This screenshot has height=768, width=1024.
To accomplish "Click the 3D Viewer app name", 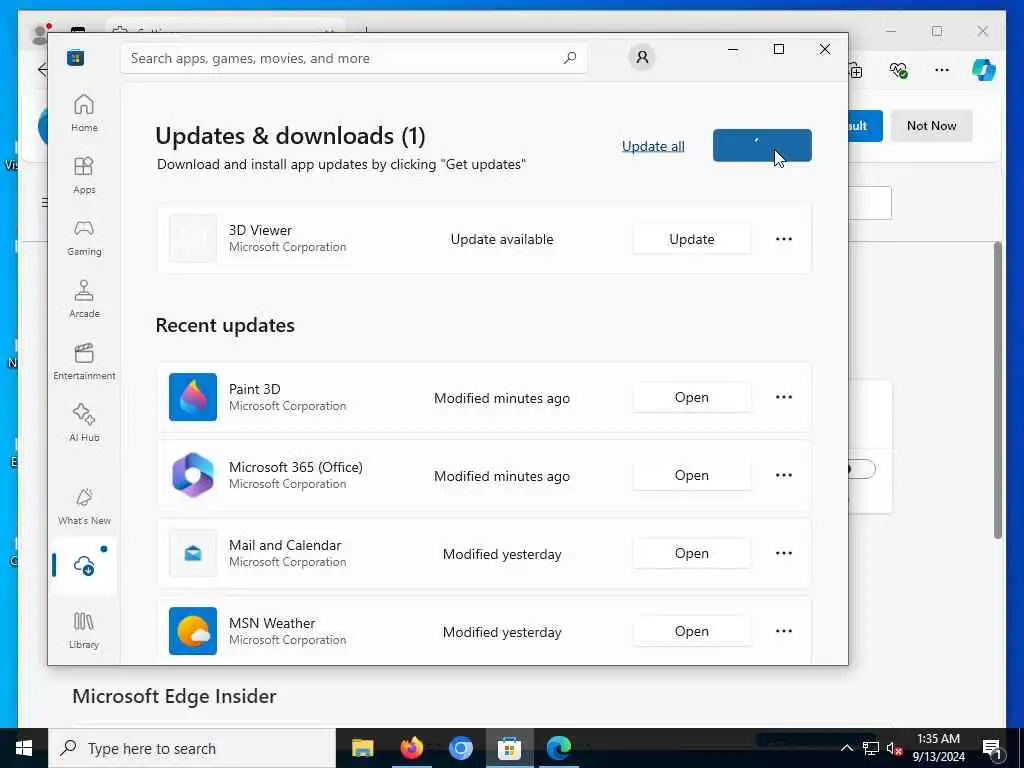I will [x=260, y=230].
